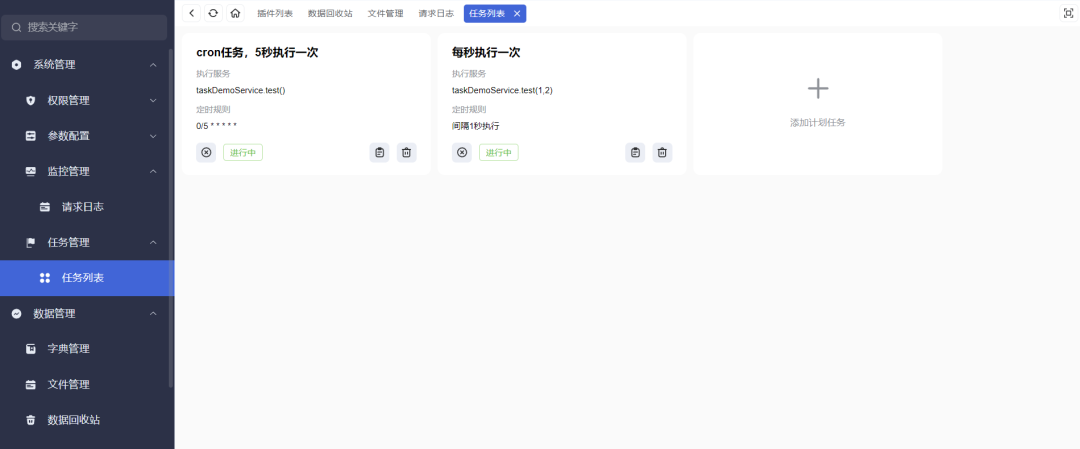1080x449 pixels.
Task: Switch to the 插件列表 tab
Action: 275,13
